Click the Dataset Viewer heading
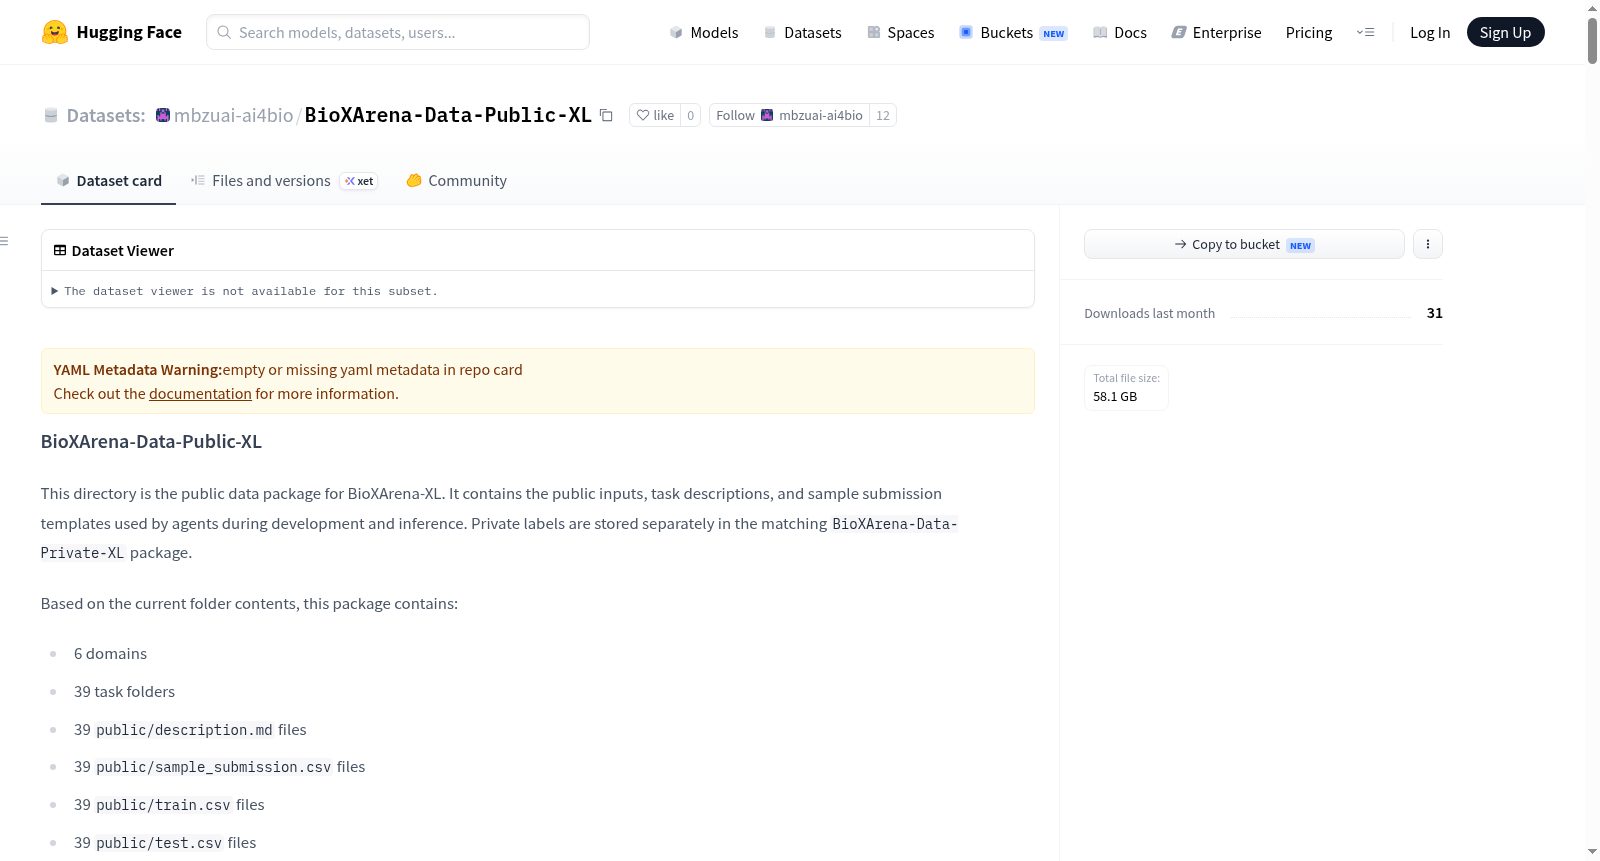The image size is (1600, 861). click(x=123, y=251)
